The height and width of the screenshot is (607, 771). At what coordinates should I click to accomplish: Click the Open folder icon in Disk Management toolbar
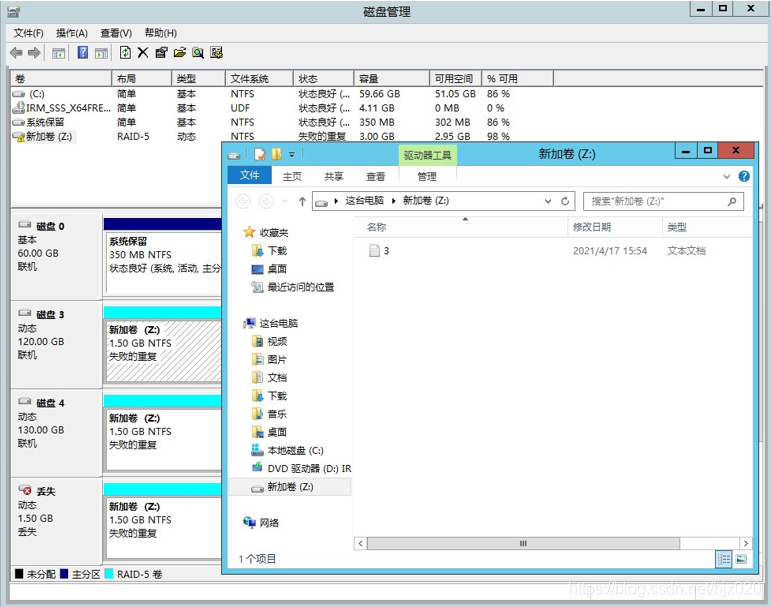[x=179, y=53]
